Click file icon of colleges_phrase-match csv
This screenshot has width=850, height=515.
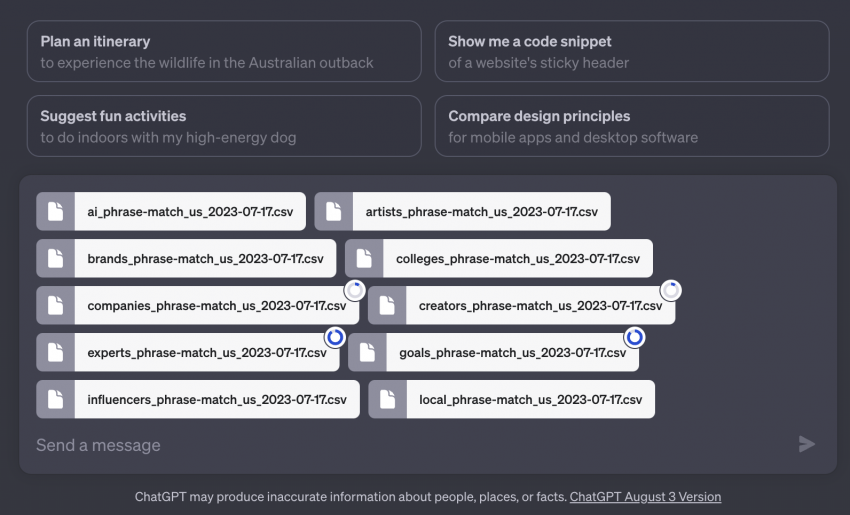(x=365, y=259)
